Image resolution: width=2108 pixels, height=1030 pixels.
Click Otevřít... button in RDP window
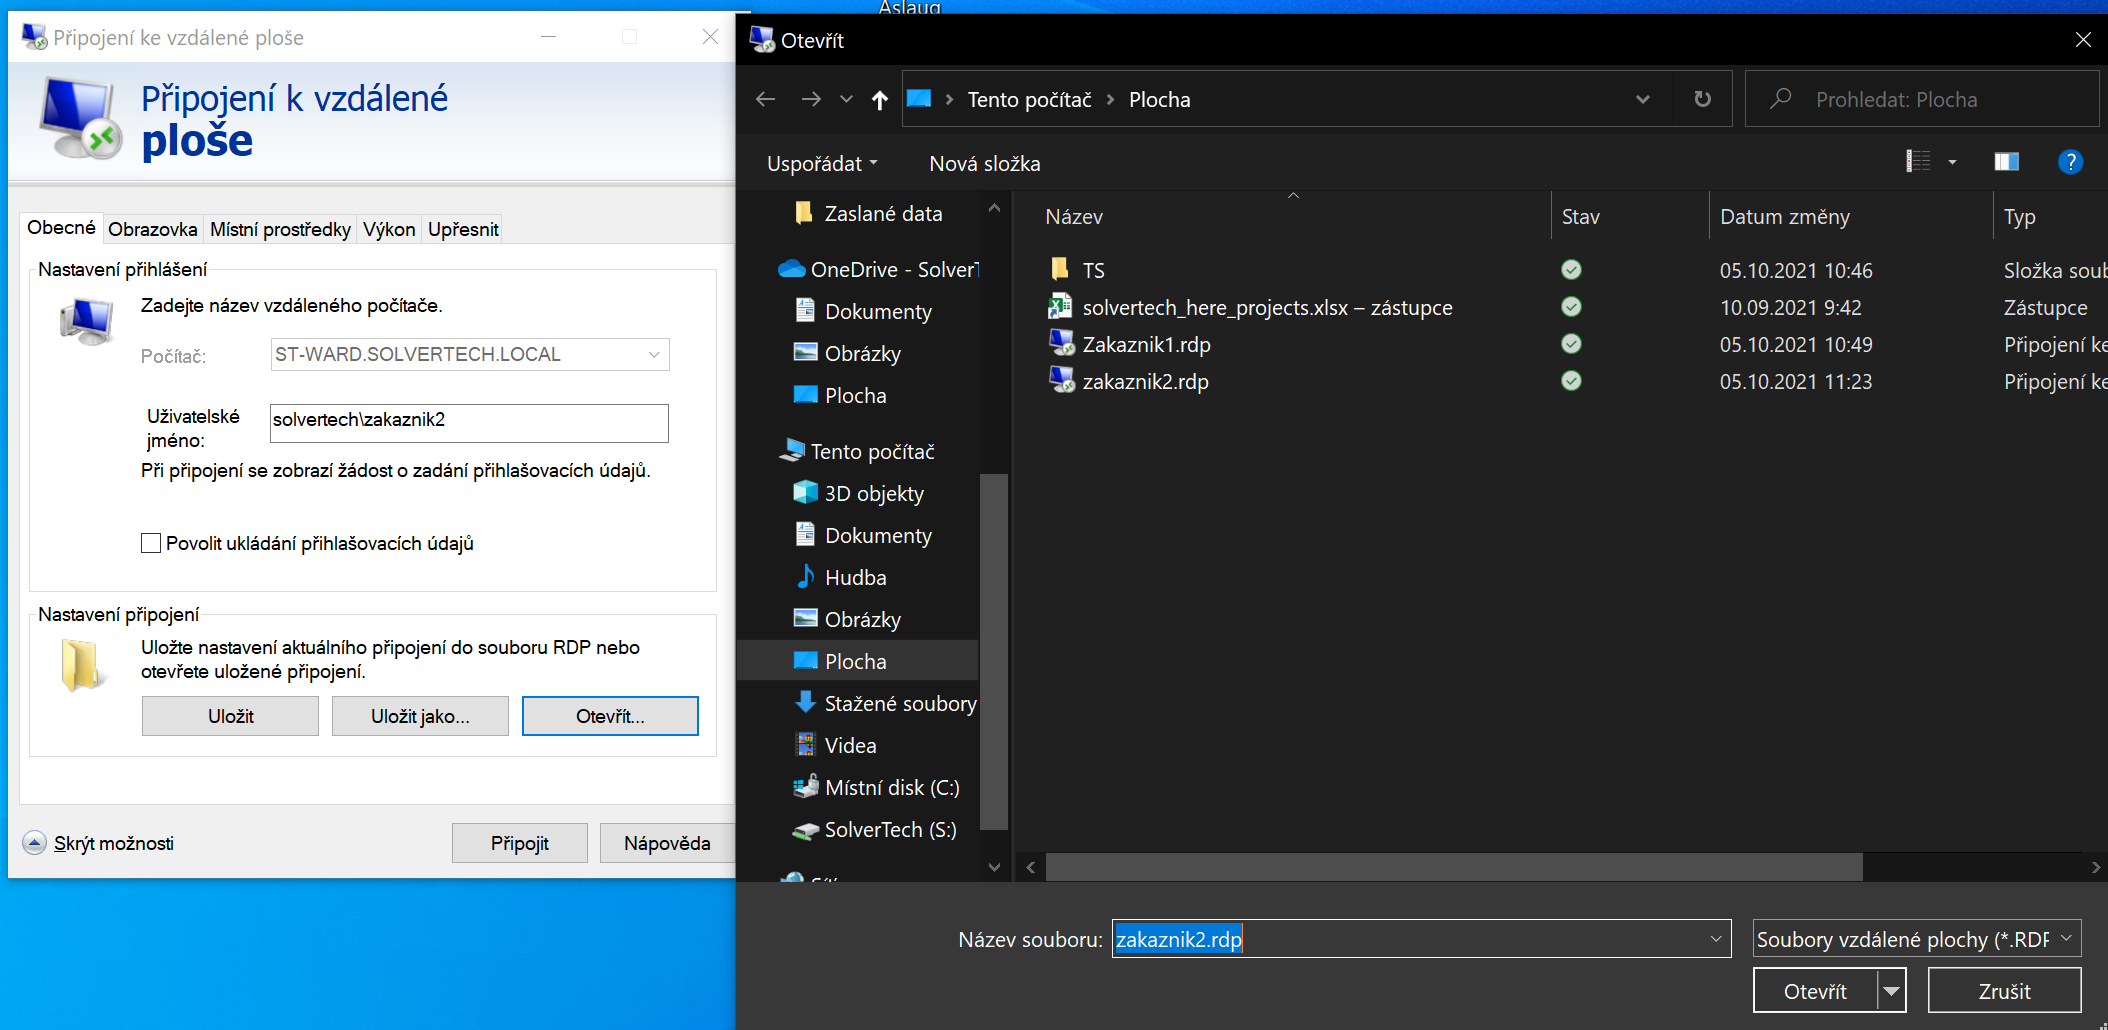coord(610,716)
